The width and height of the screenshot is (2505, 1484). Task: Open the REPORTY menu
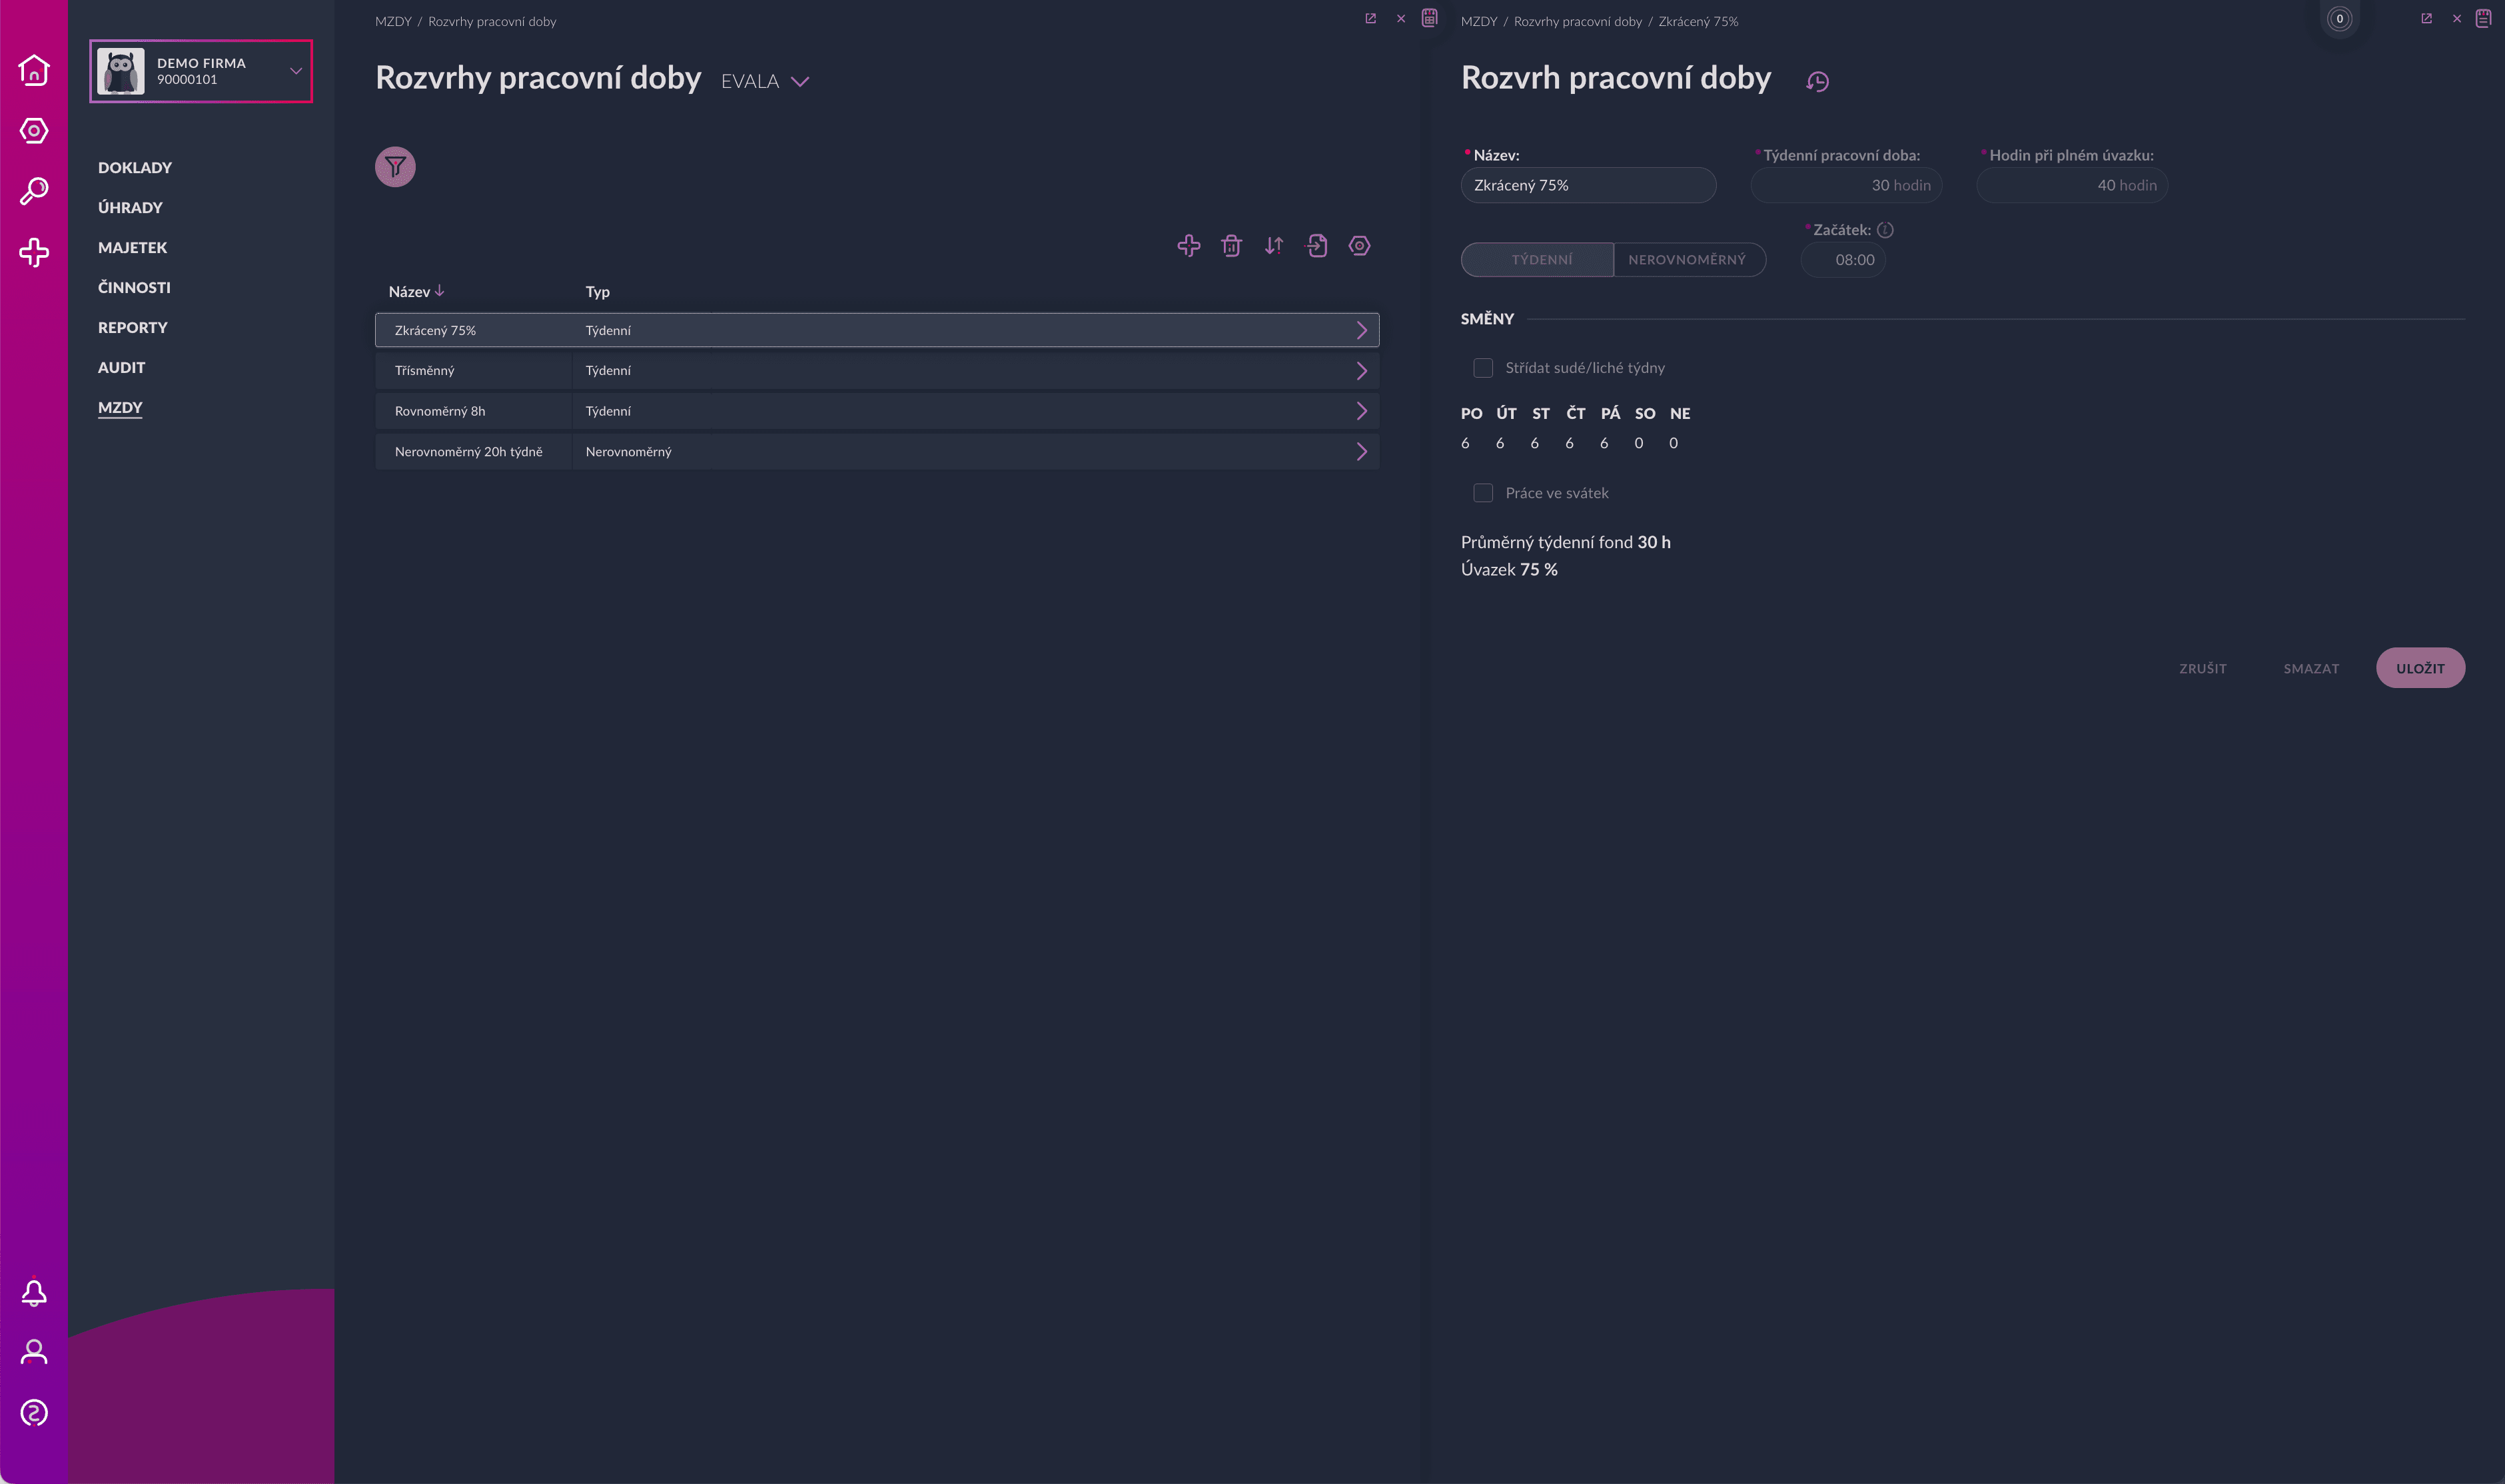133,328
